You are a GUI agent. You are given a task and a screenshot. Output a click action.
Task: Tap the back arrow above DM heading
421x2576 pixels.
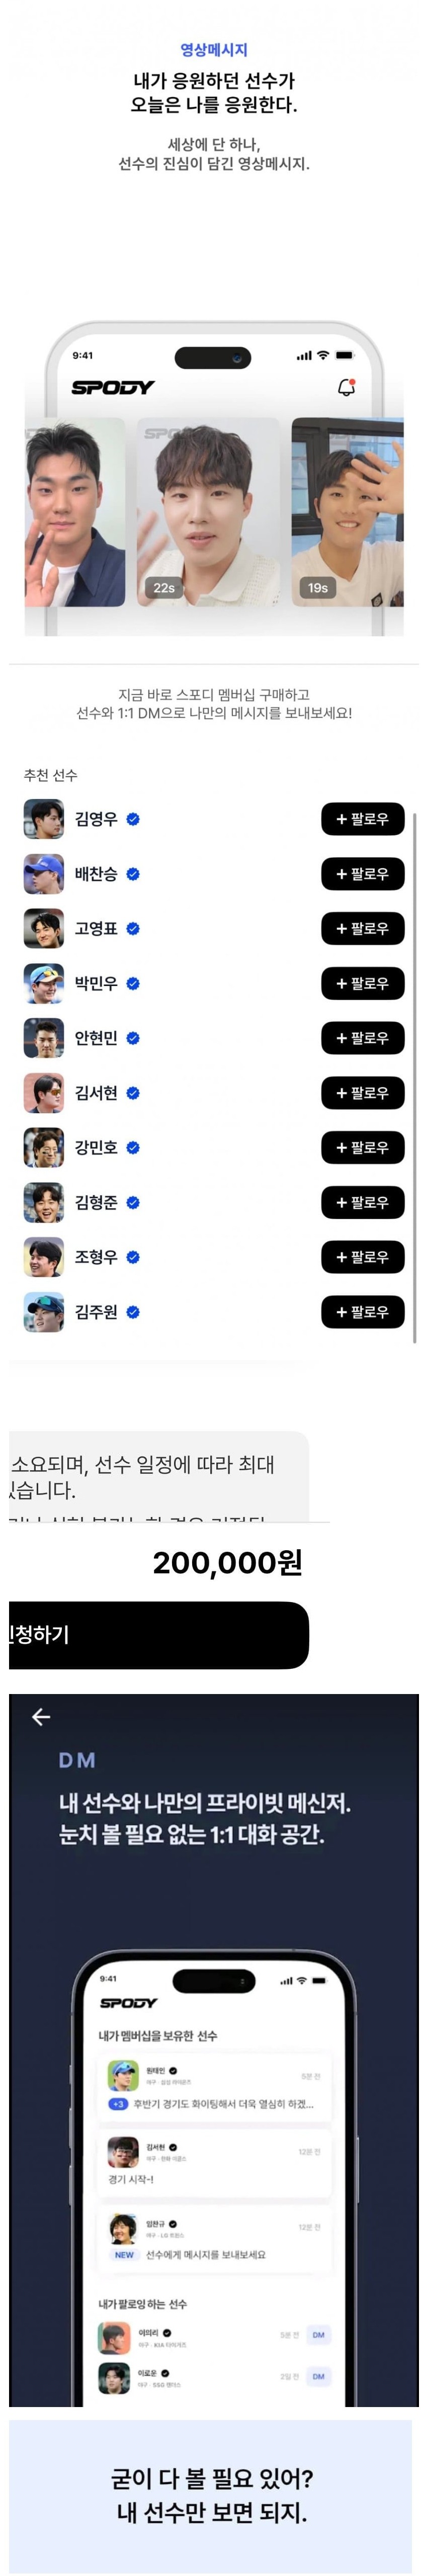pyautogui.click(x=41, y=1716)
